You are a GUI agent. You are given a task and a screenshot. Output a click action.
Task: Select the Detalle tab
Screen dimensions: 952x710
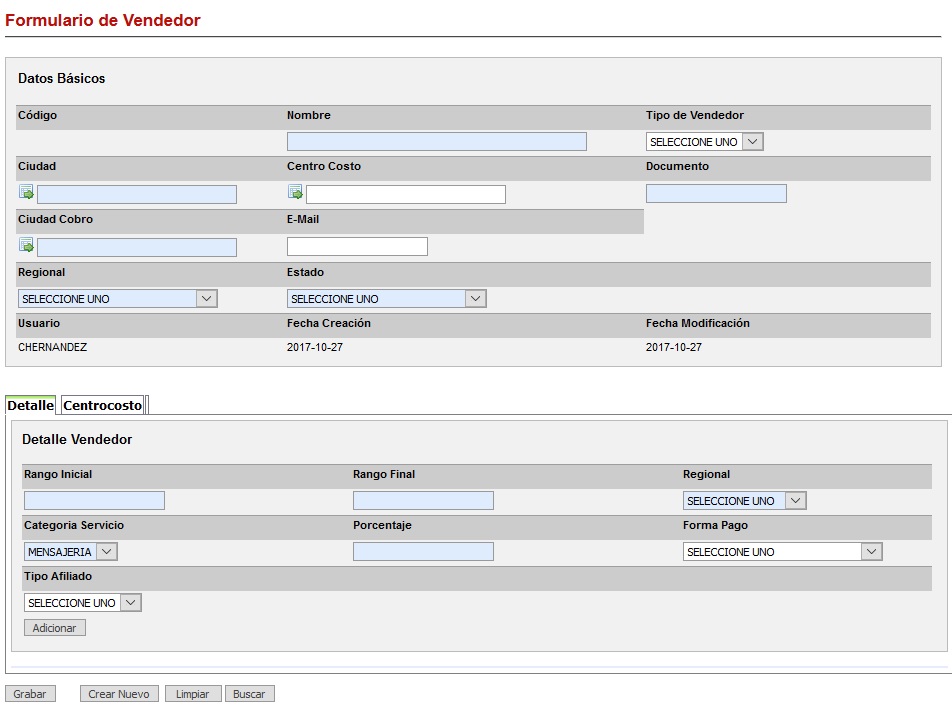[x=30, y=406]
